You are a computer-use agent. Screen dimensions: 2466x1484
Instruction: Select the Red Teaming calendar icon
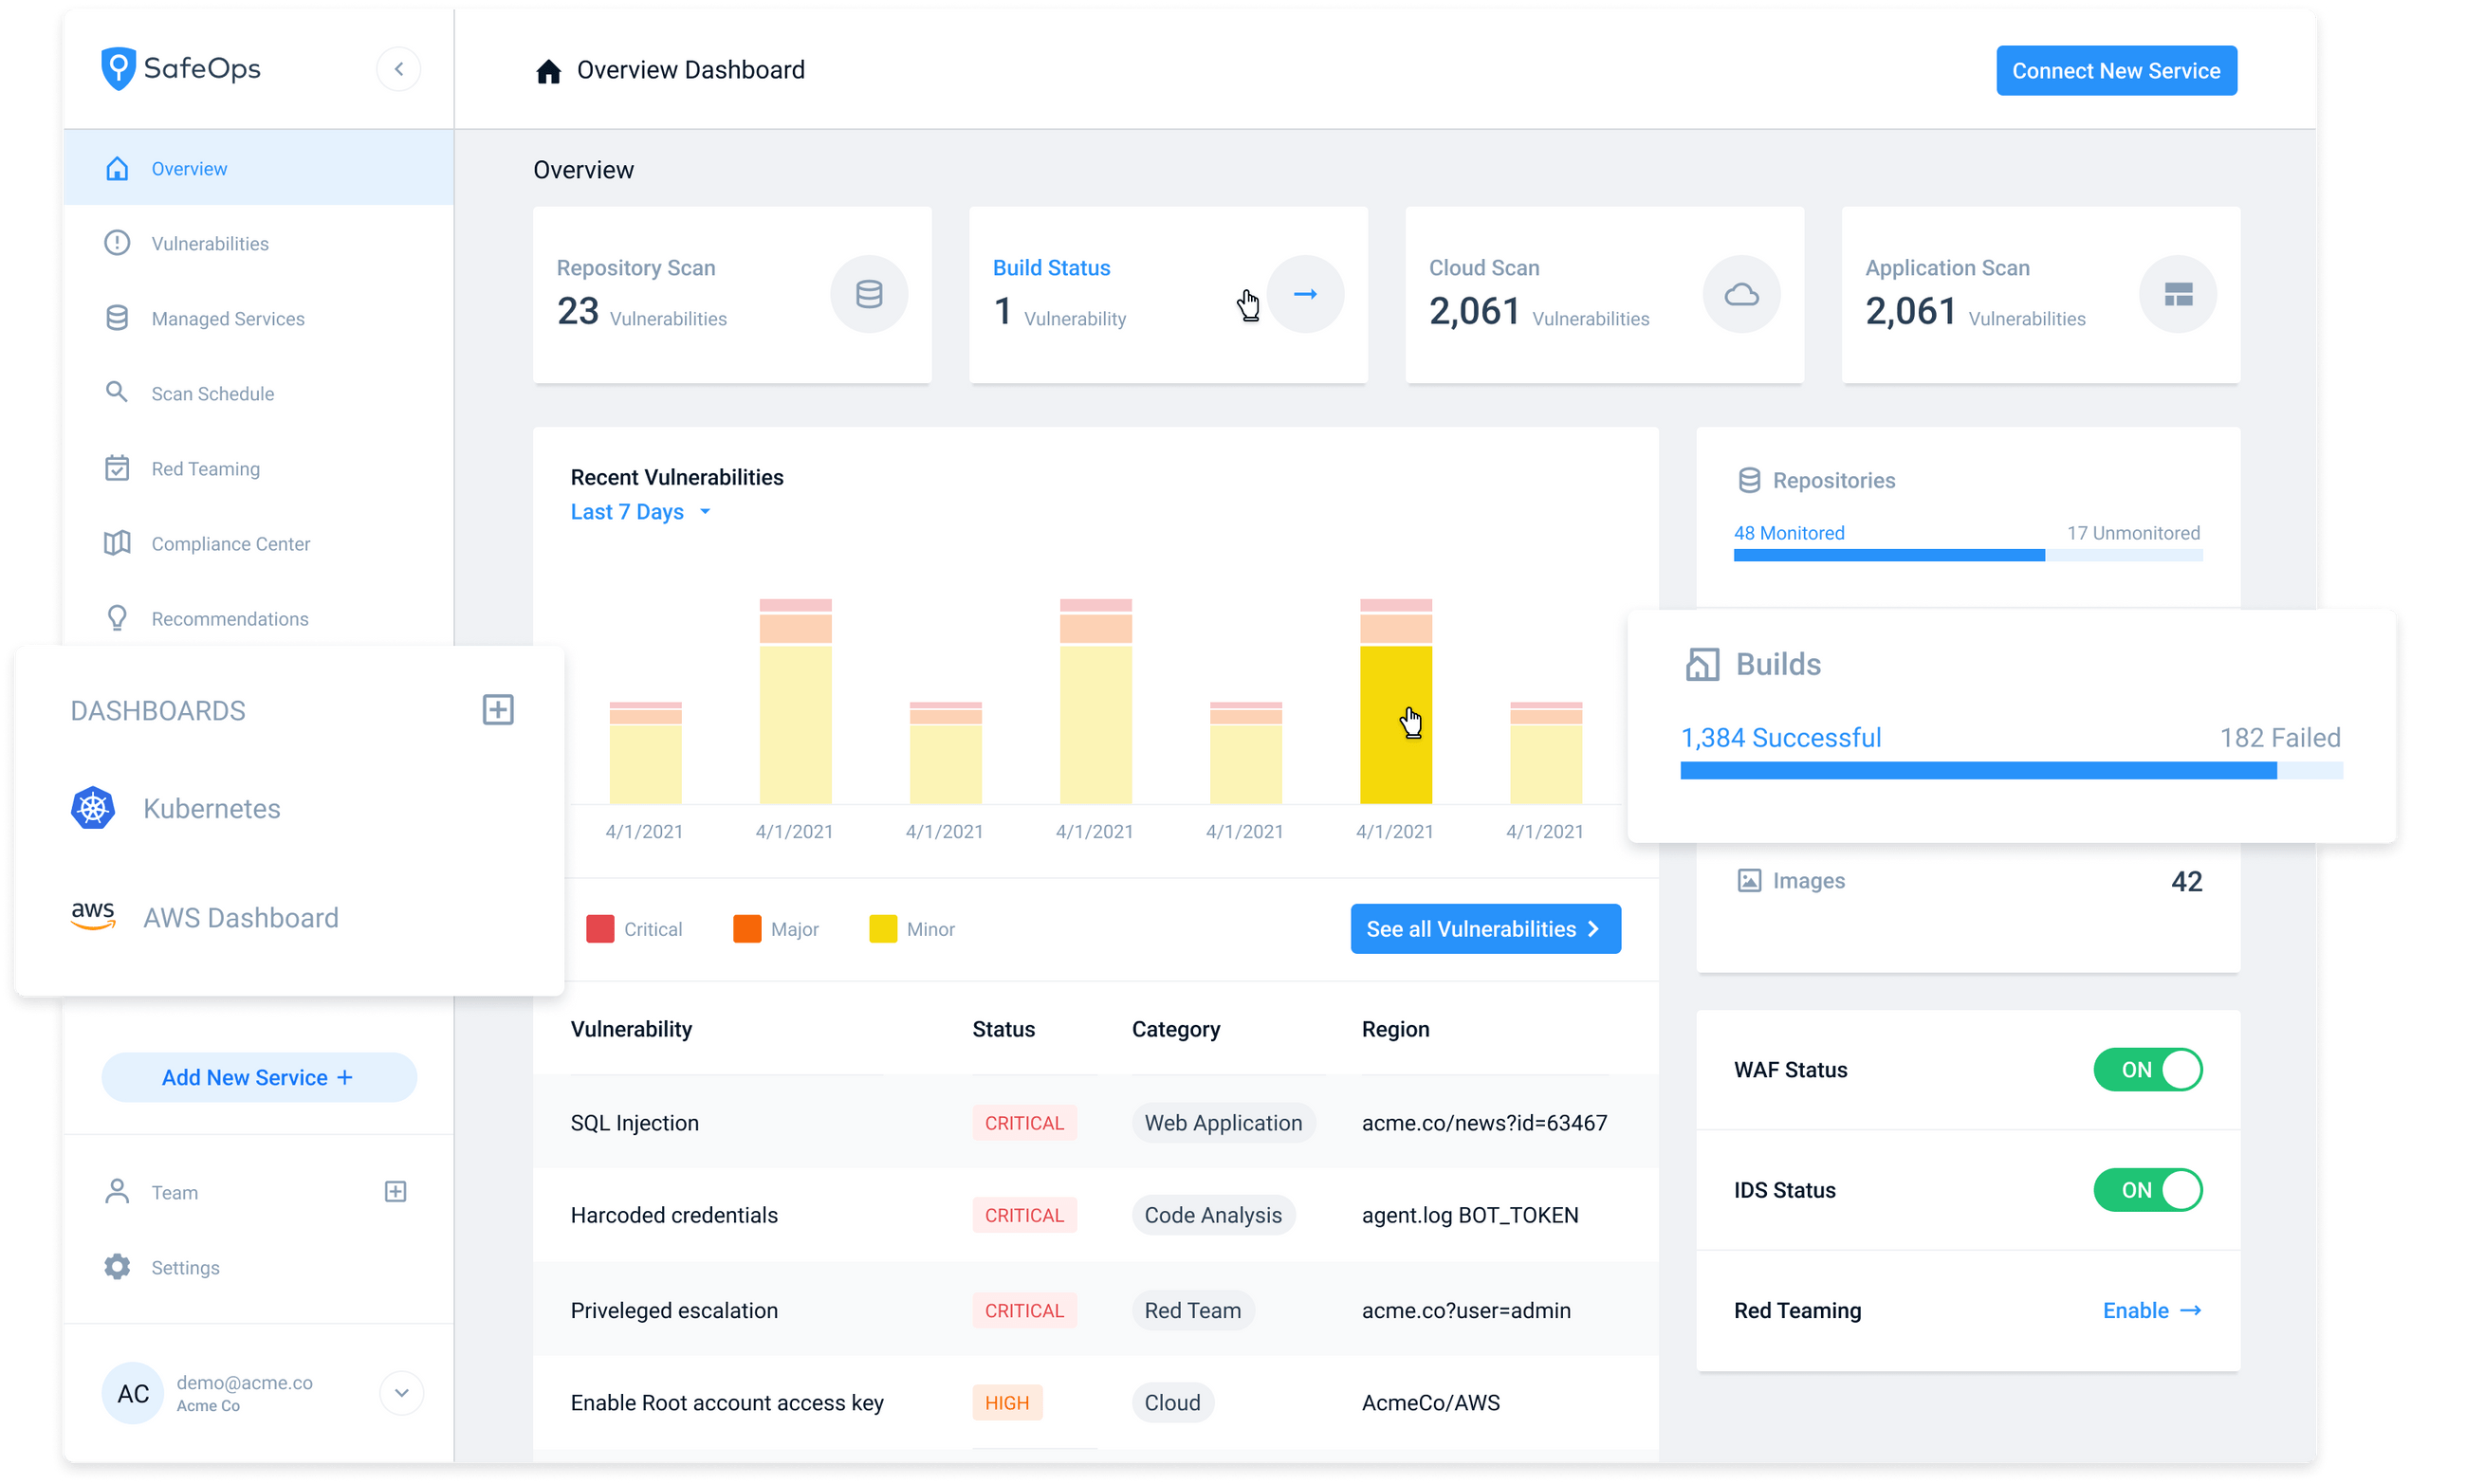click(x=117, y=468)
